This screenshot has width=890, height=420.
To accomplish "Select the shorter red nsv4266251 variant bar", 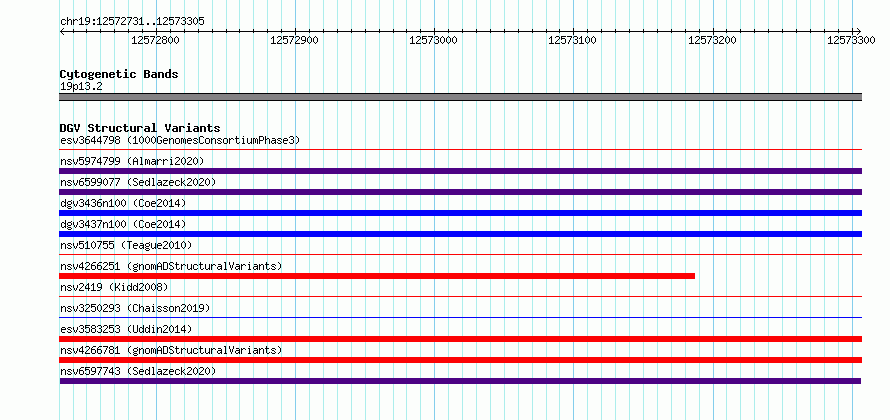I will 377,276.
